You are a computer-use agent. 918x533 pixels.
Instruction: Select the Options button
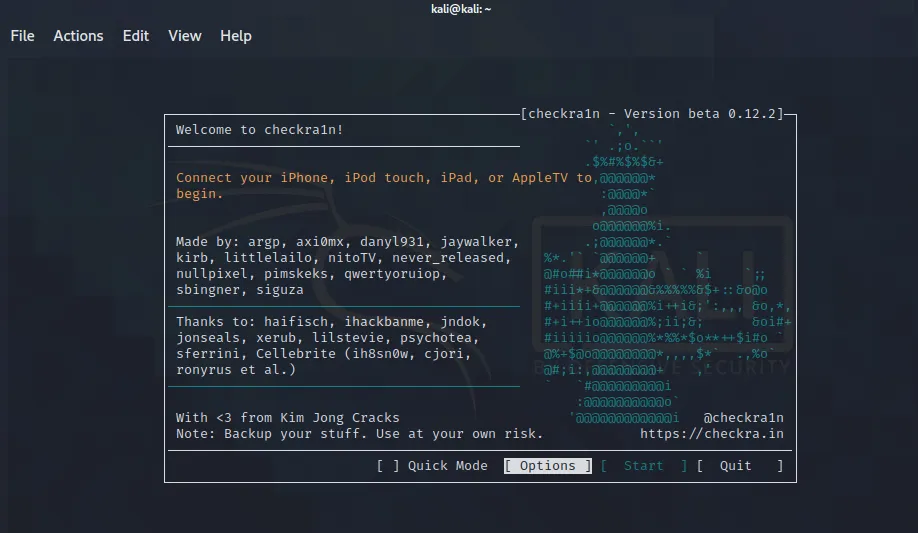(x=547, y=466)
